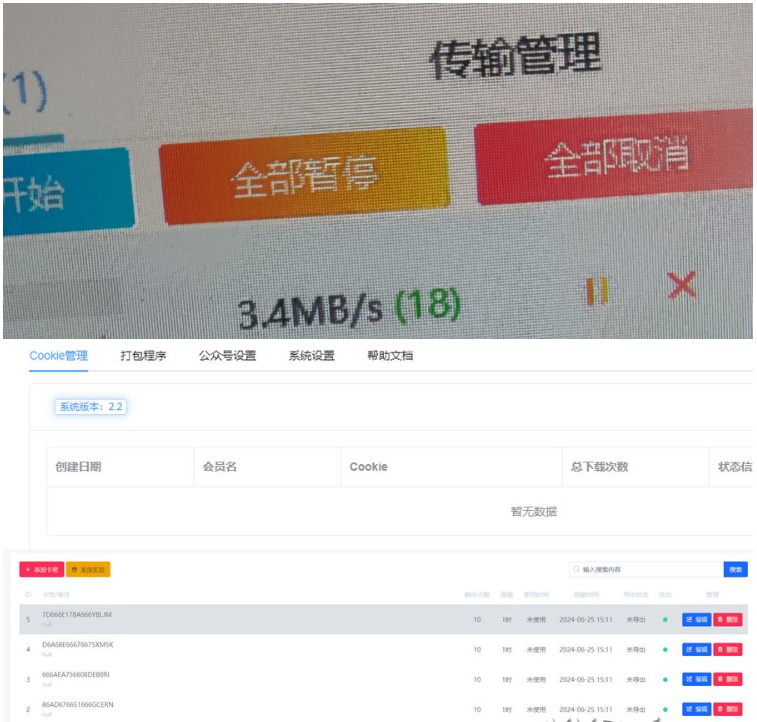The image size is (757, 722).
Task: Delete the 666AEA756608DEB0RJ card row
Action: coord(728,679)
